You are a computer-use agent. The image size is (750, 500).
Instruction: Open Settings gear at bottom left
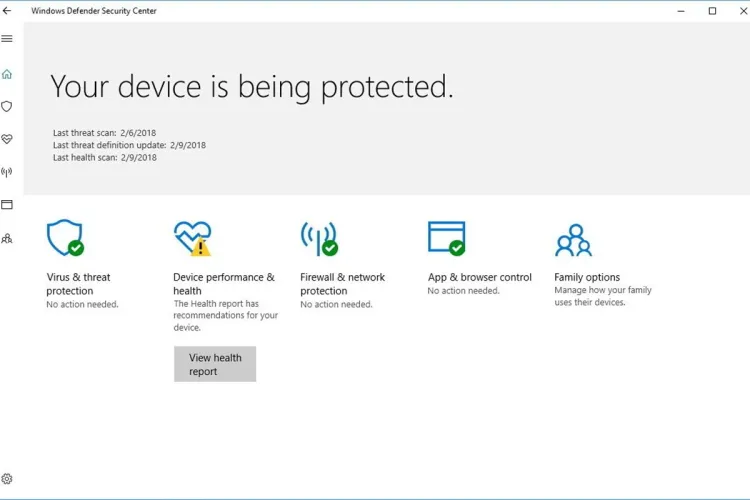pos(8,479)
